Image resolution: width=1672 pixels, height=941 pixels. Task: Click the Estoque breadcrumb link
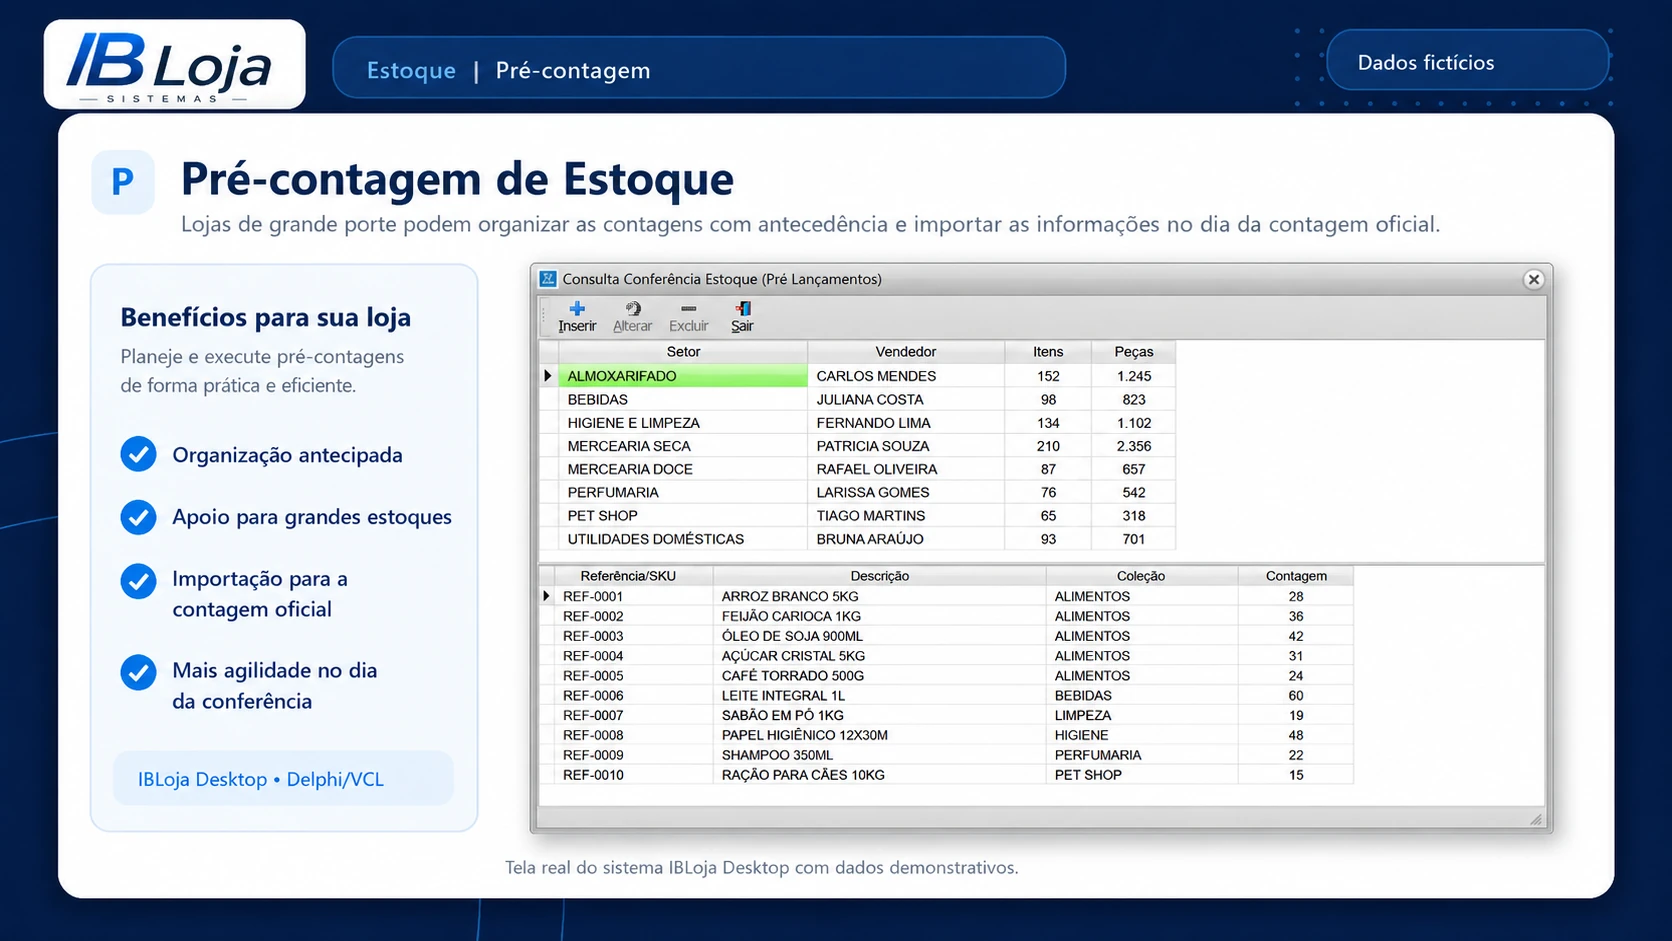tap(411, 70)
